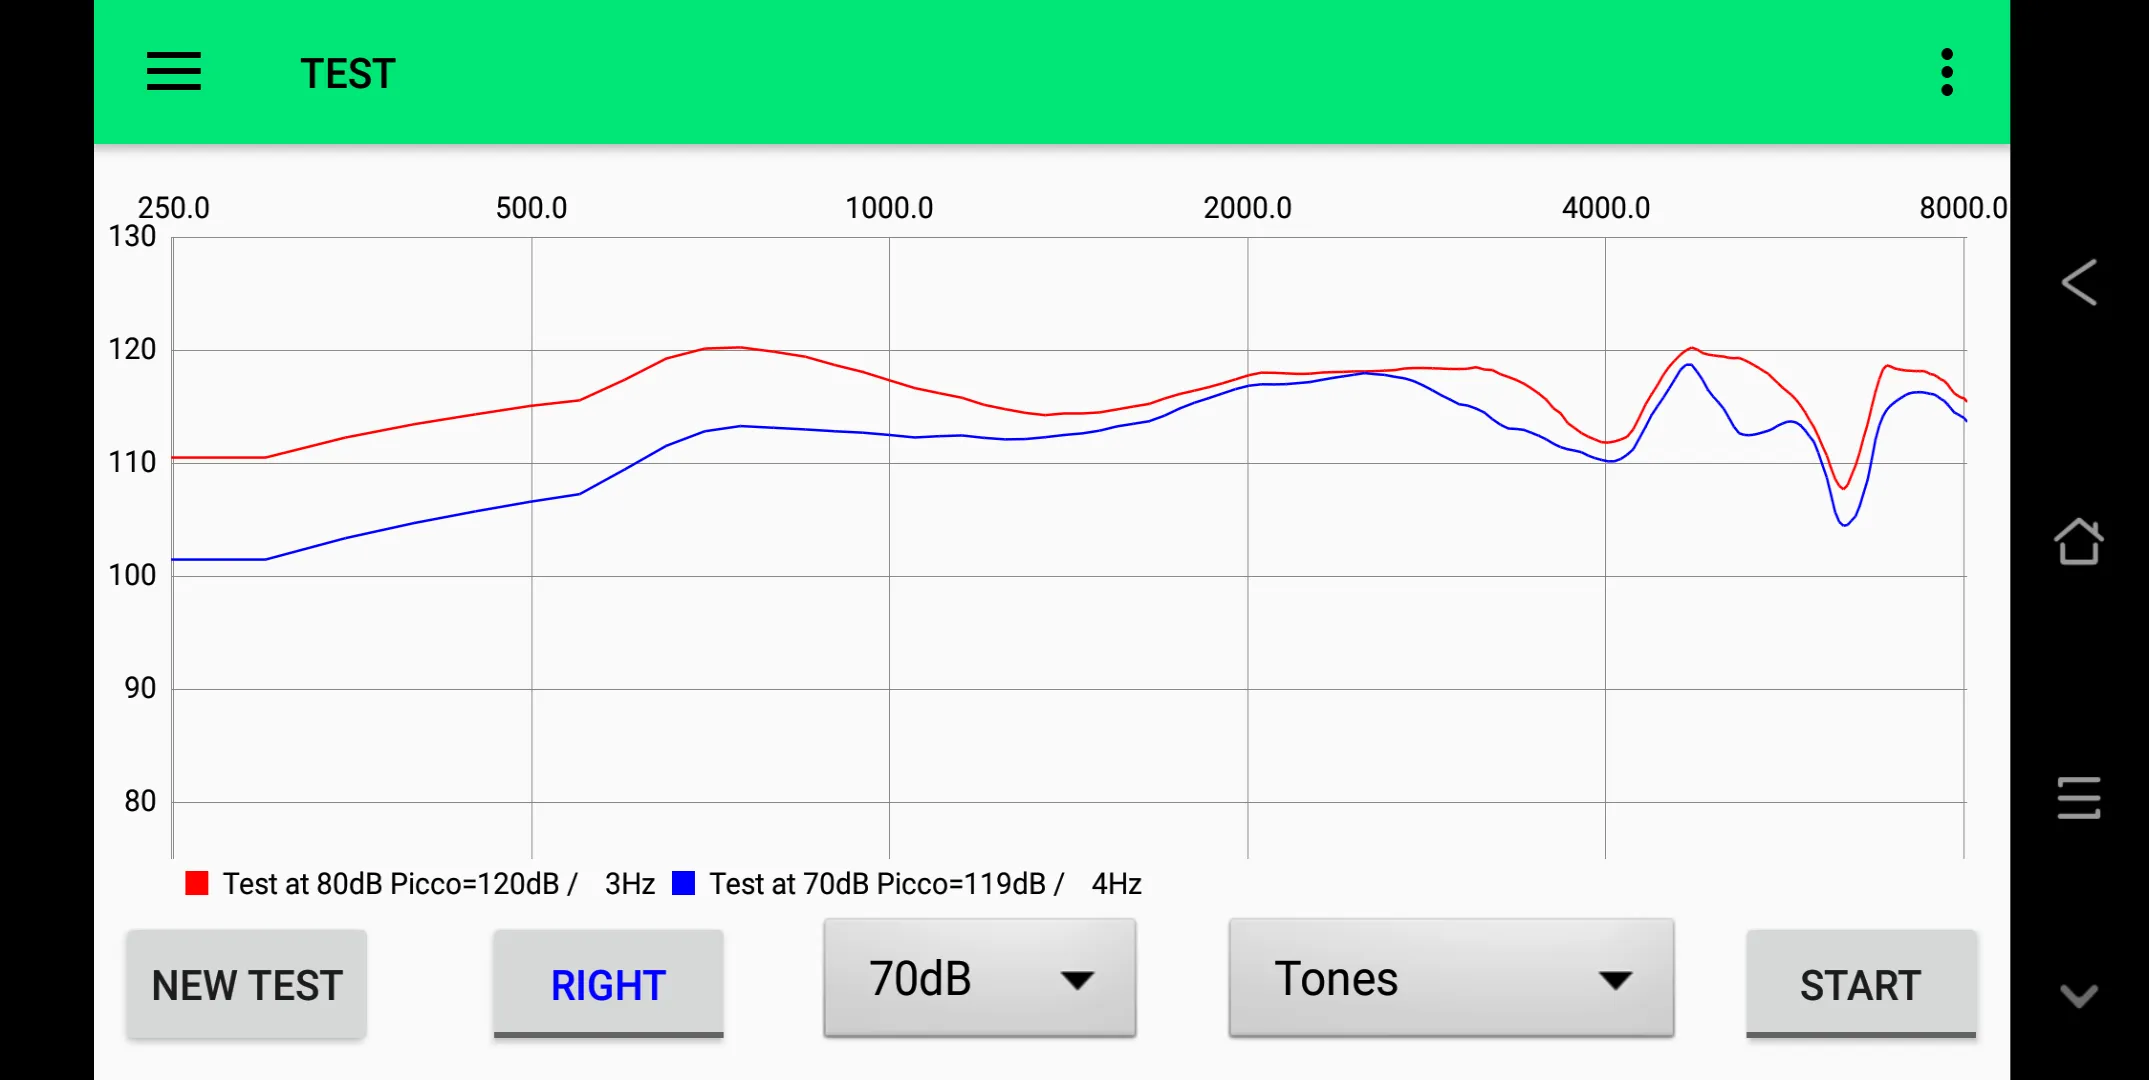
Task: Click the 120 dB axis label
Action: (x=132, y=350)
